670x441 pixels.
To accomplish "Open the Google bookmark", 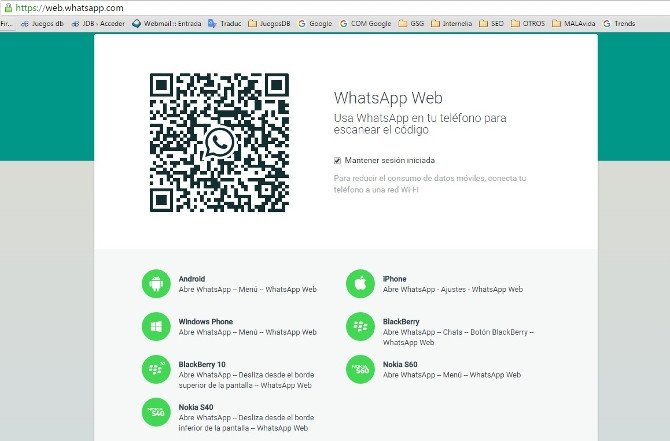I will tap(315, 24).
